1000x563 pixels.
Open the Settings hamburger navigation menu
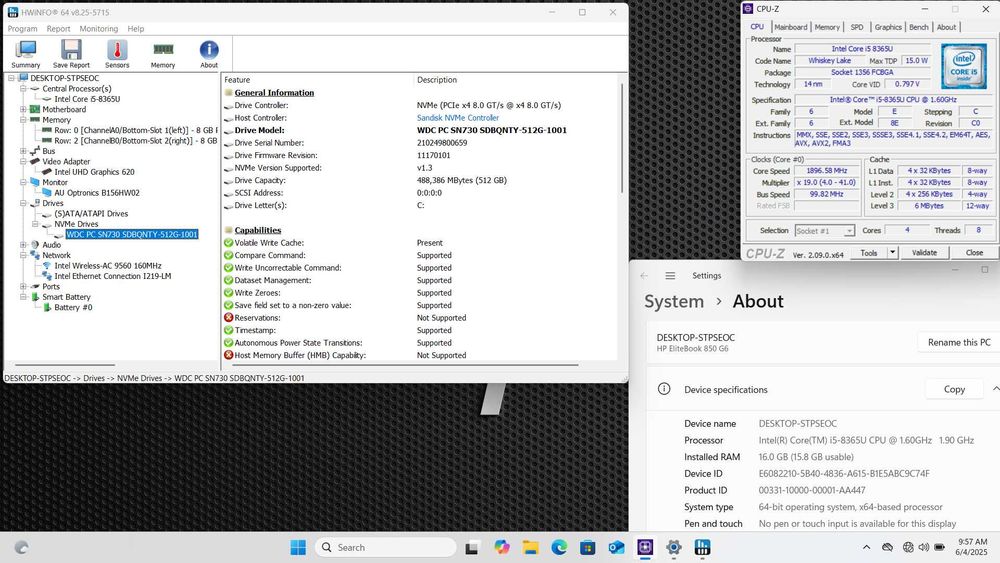(670, 275)
